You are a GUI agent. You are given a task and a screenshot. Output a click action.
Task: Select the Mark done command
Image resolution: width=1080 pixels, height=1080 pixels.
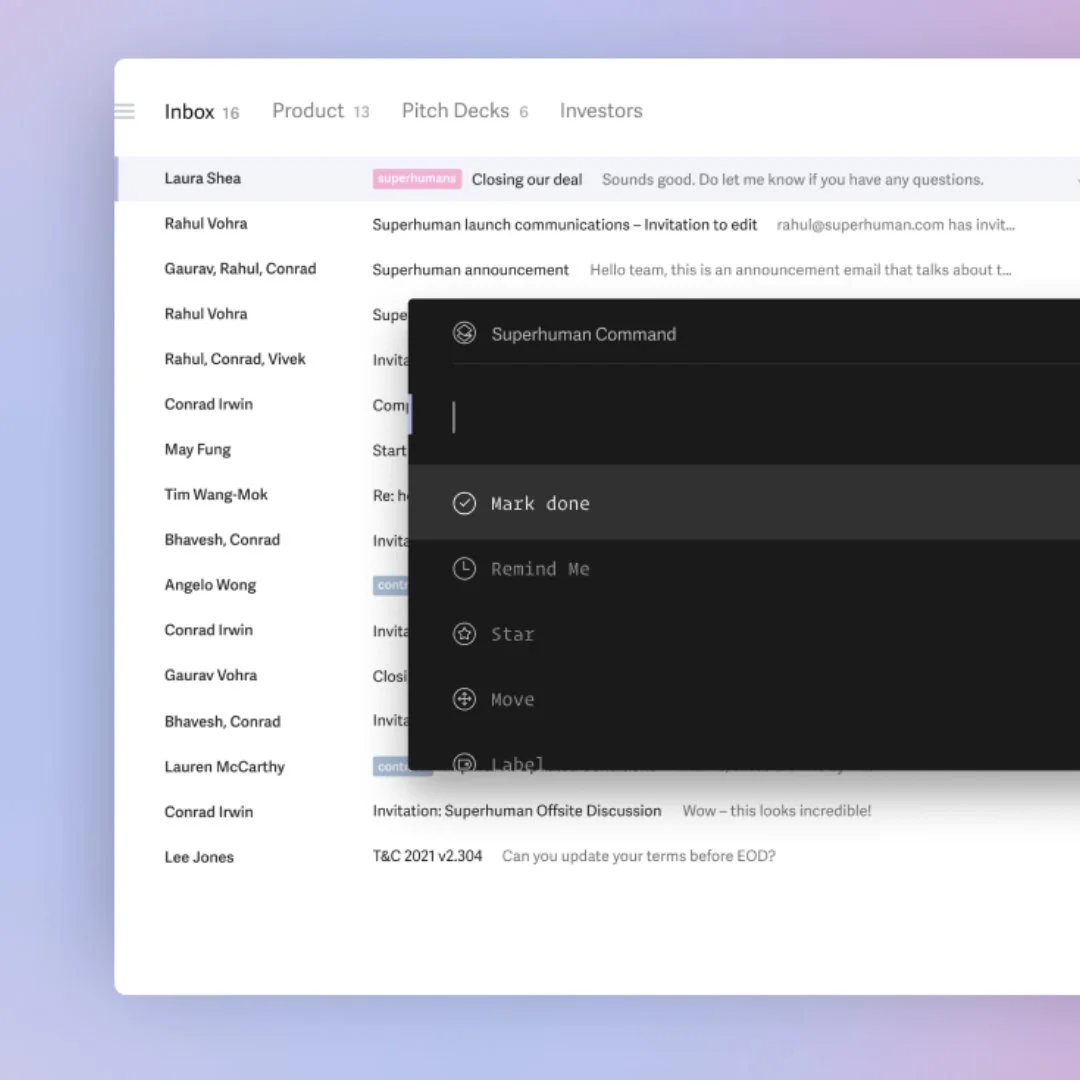point(744,503)
